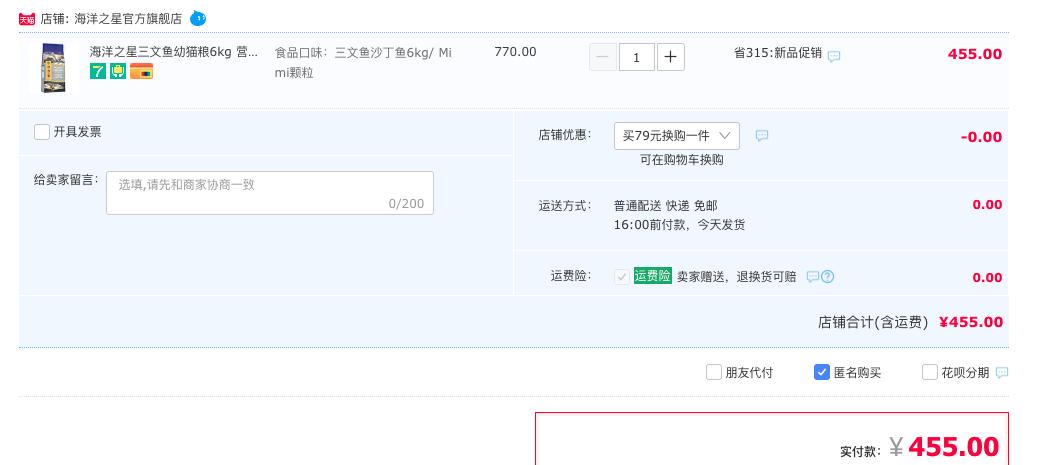Click the green 7-day return badge

(x=98, y=71)
